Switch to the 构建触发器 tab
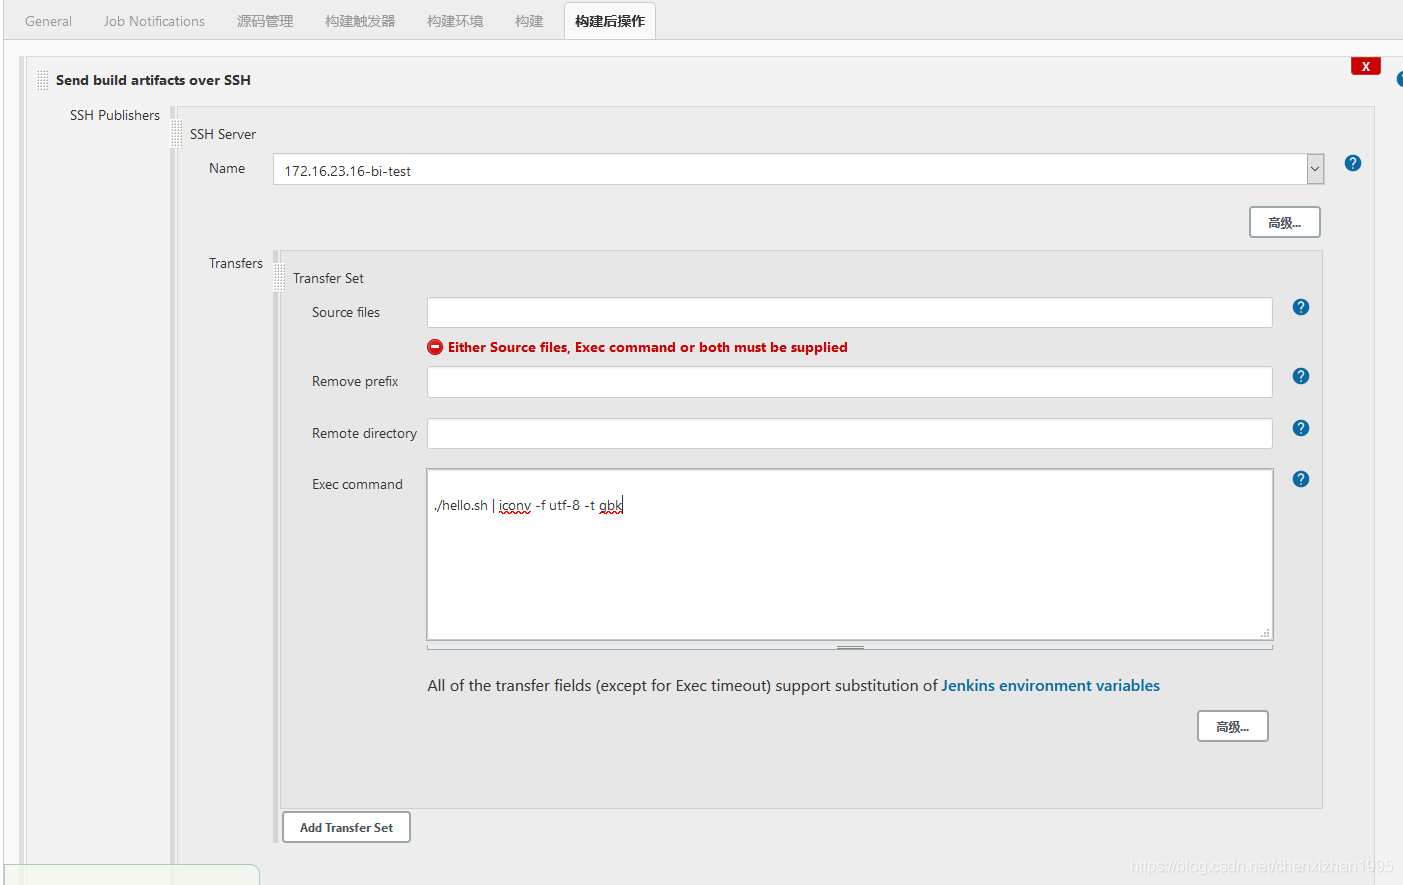Image resolution: width=1403 pixels, height=885 pixels. pyautogui.click(x=360, y=21)
